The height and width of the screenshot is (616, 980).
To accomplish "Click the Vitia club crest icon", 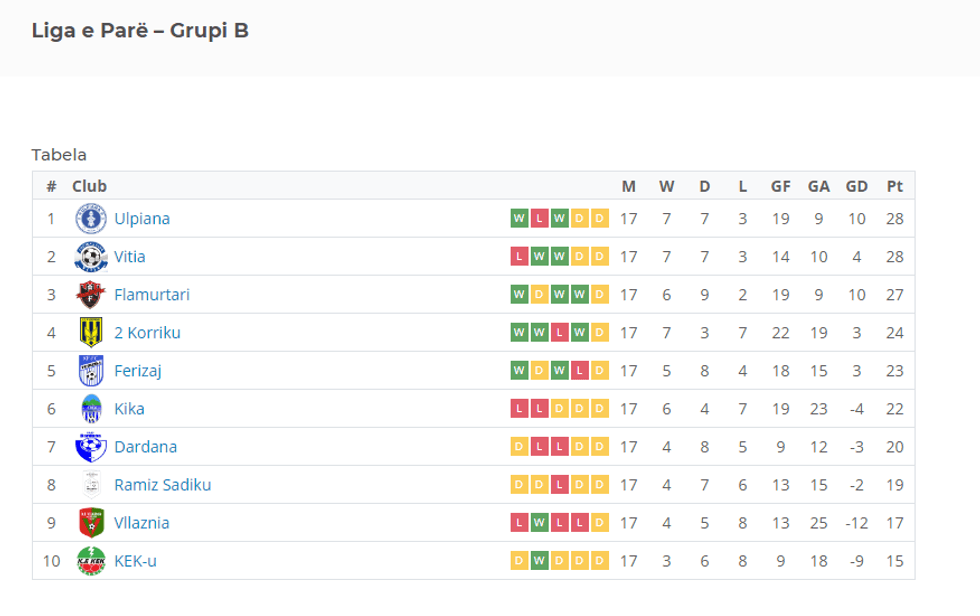I will (91, 256).
